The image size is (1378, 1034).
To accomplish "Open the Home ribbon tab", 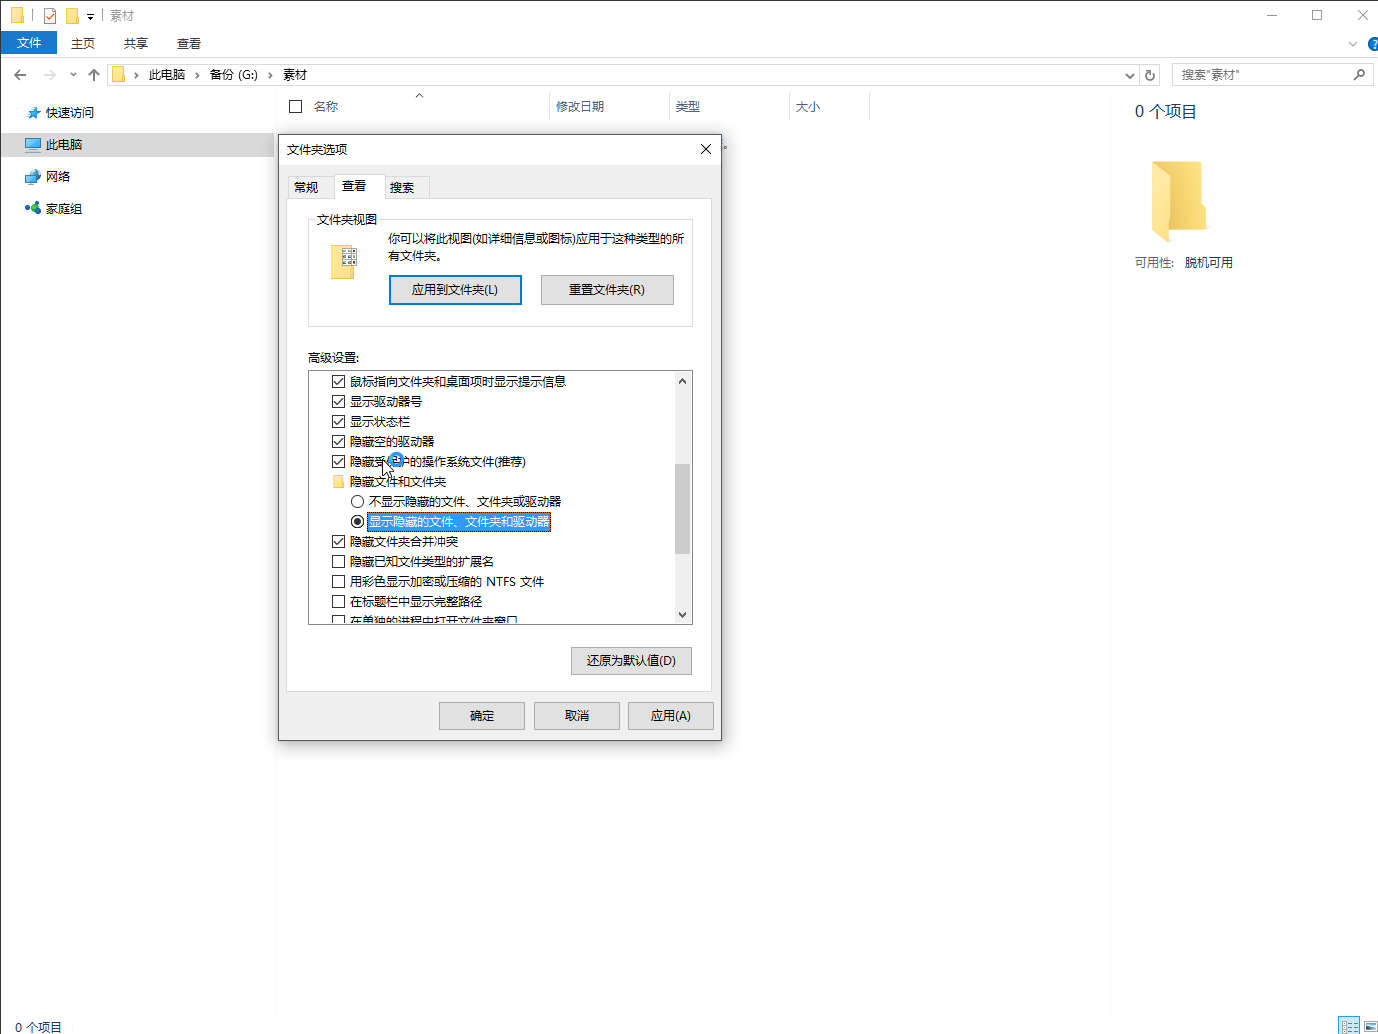I will point(83,44).
